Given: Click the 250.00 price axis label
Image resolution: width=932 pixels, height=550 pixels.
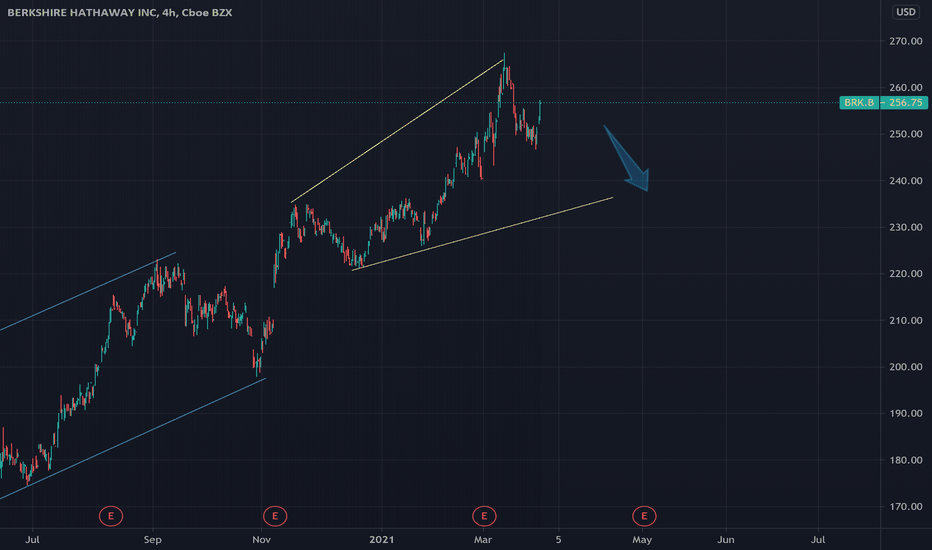Looking at the screenshot, I should point(905,134).
